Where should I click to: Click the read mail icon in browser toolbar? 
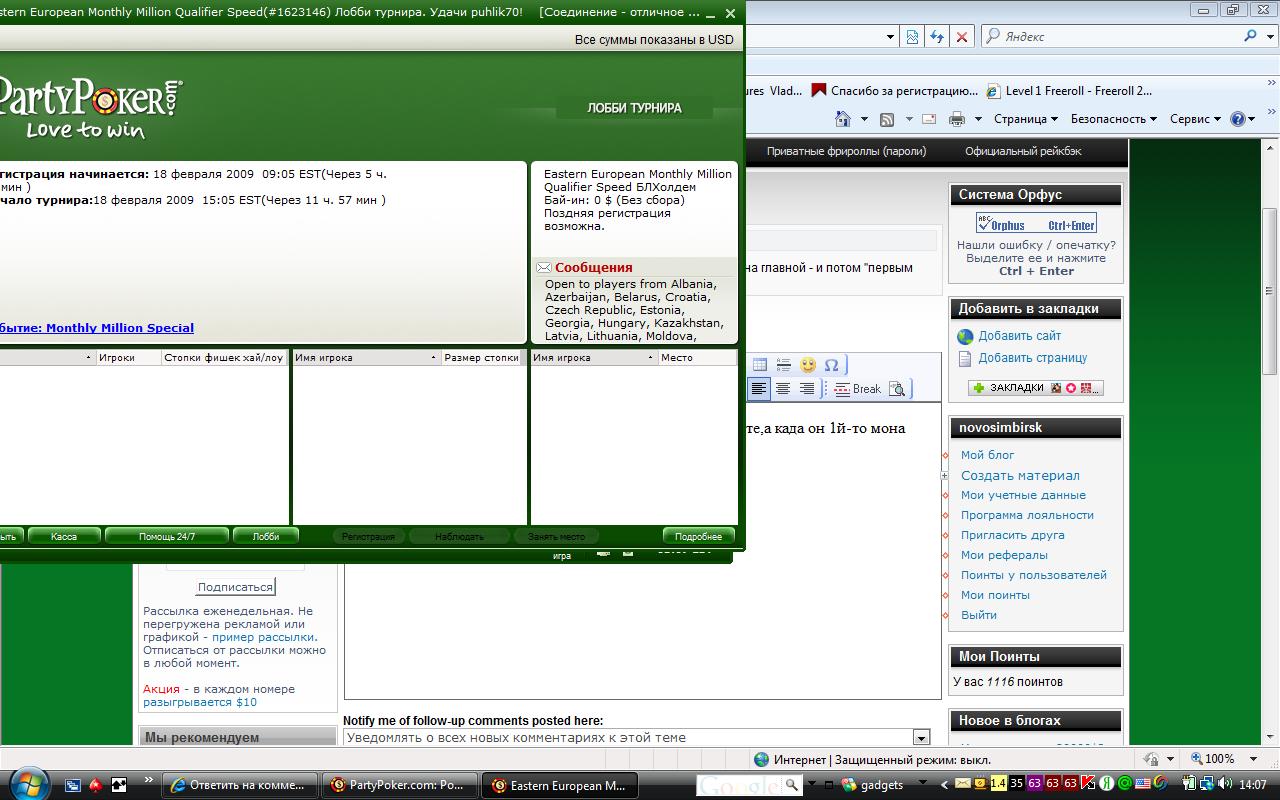(929, 119)
